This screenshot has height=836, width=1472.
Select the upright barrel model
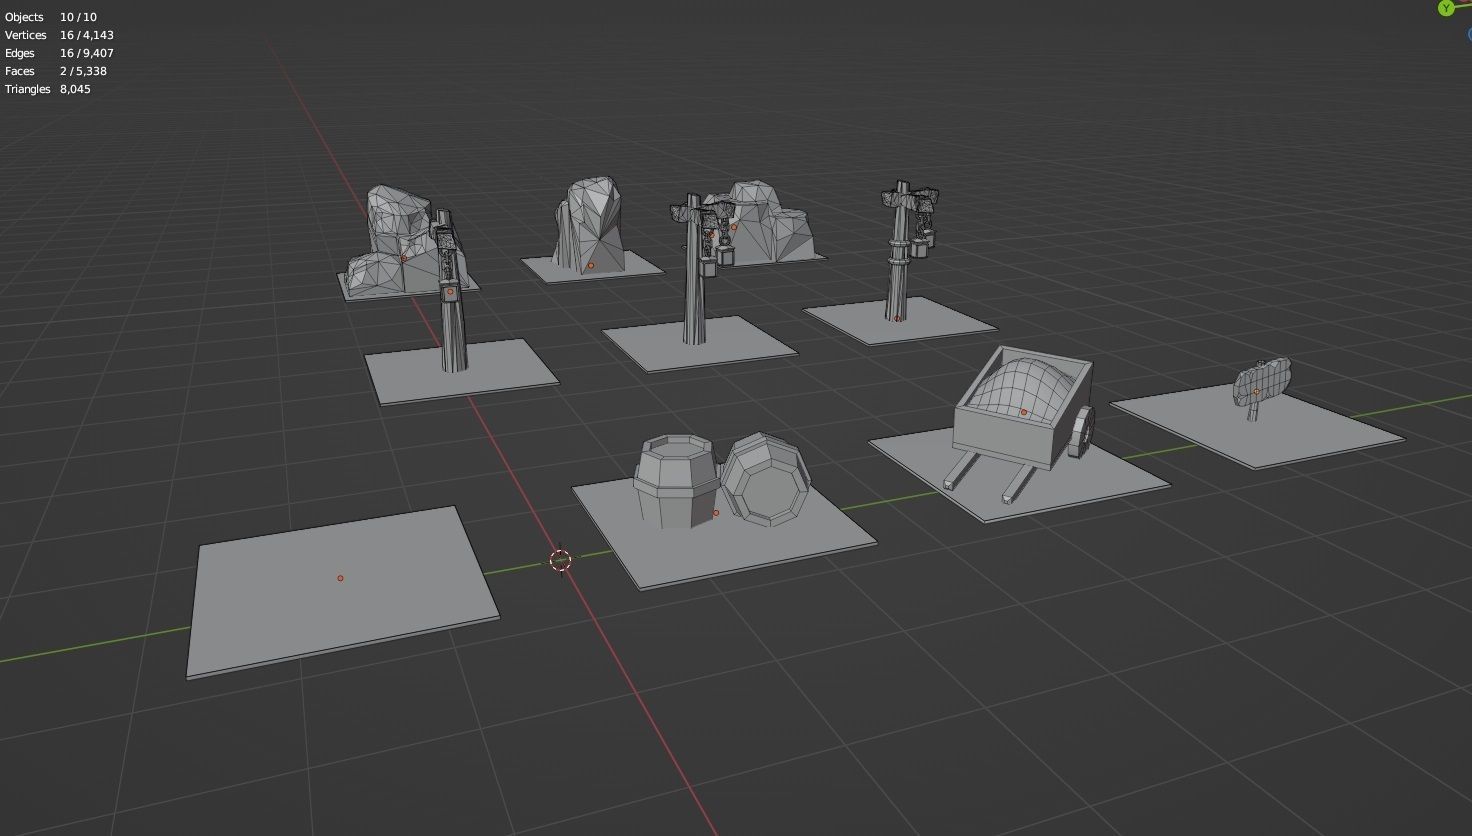coord(677,481)
